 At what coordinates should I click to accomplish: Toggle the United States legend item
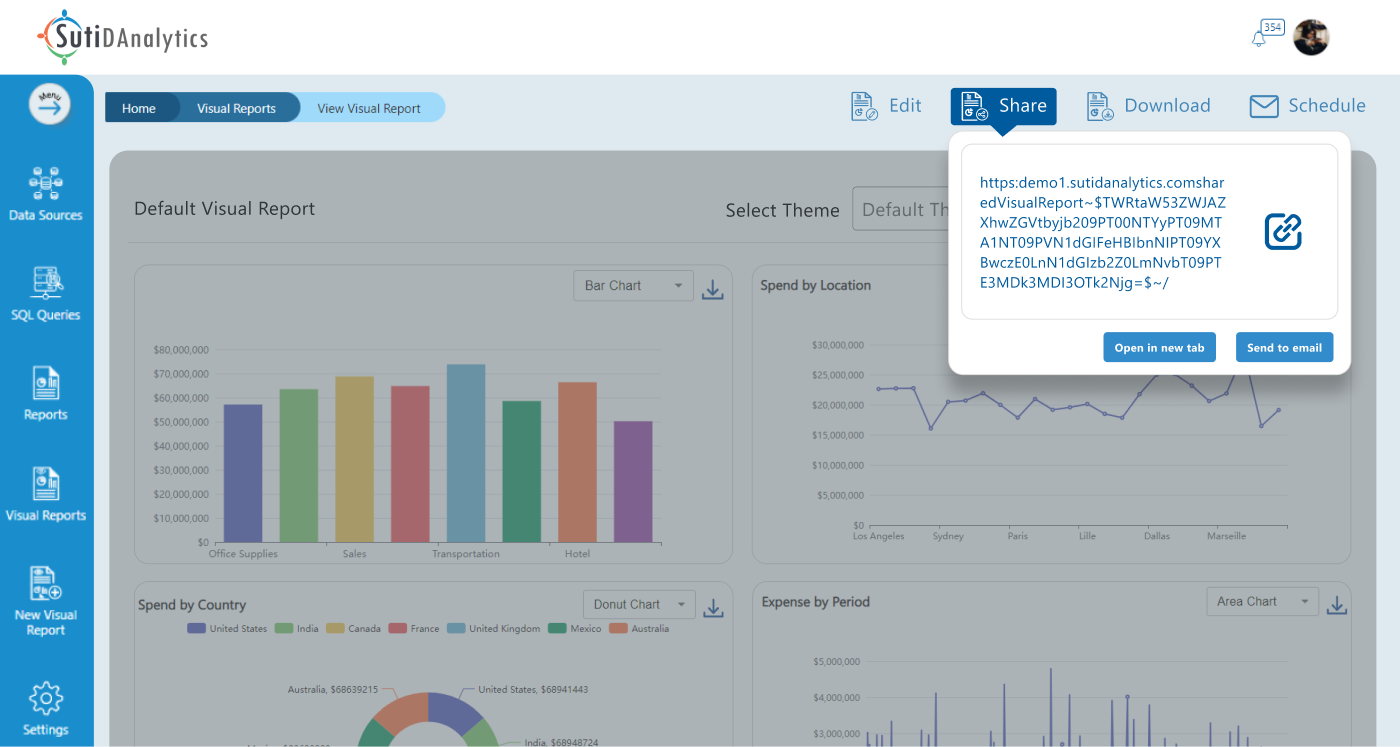(x=227, y=629)
